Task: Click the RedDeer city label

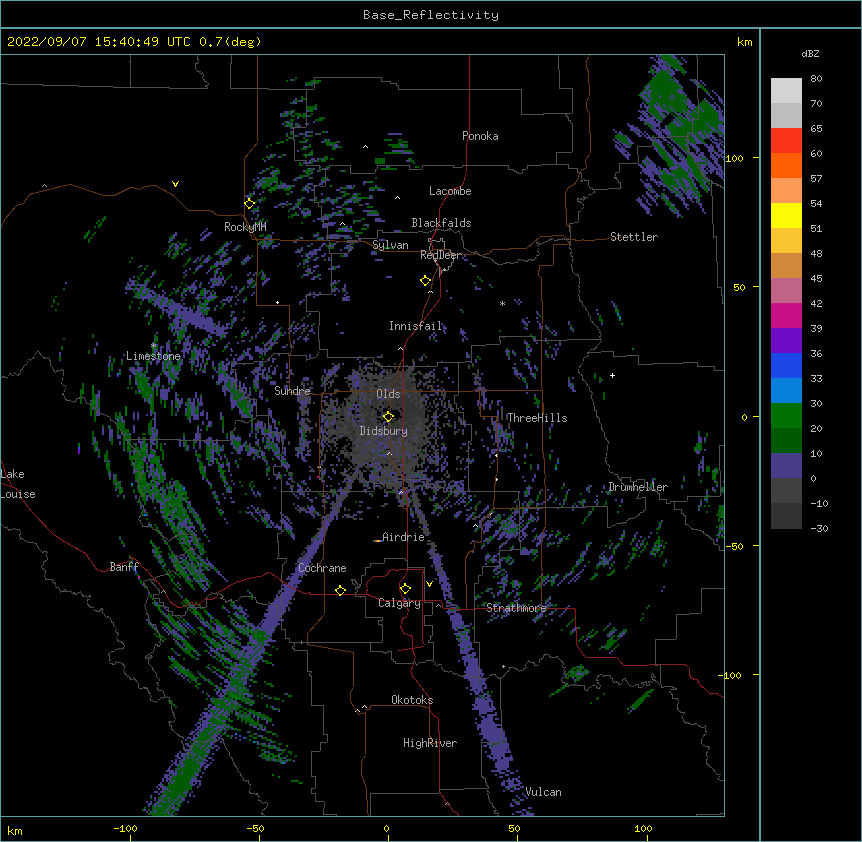Action: click(440, 255)
